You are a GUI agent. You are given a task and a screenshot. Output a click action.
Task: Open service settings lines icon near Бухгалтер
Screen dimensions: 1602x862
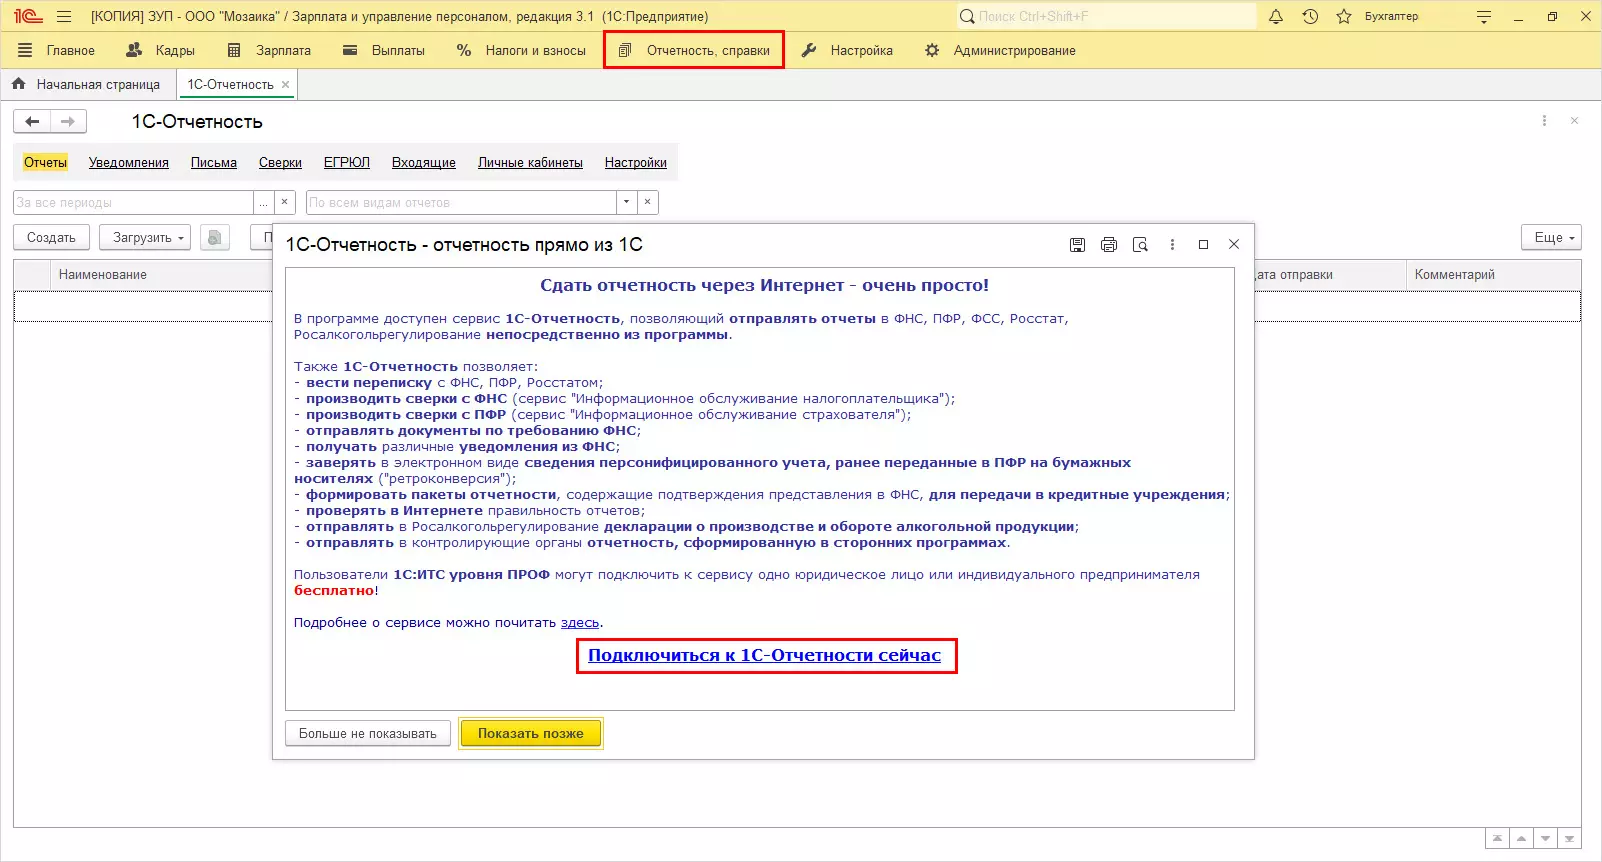click(x=1484, y=17)
